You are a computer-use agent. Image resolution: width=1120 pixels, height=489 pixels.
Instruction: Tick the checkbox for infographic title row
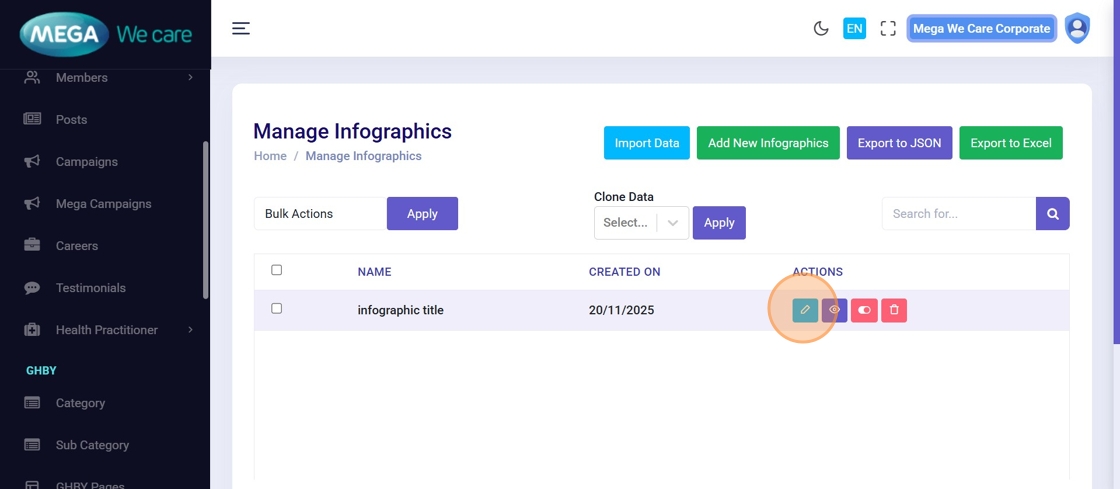(277, 309)
